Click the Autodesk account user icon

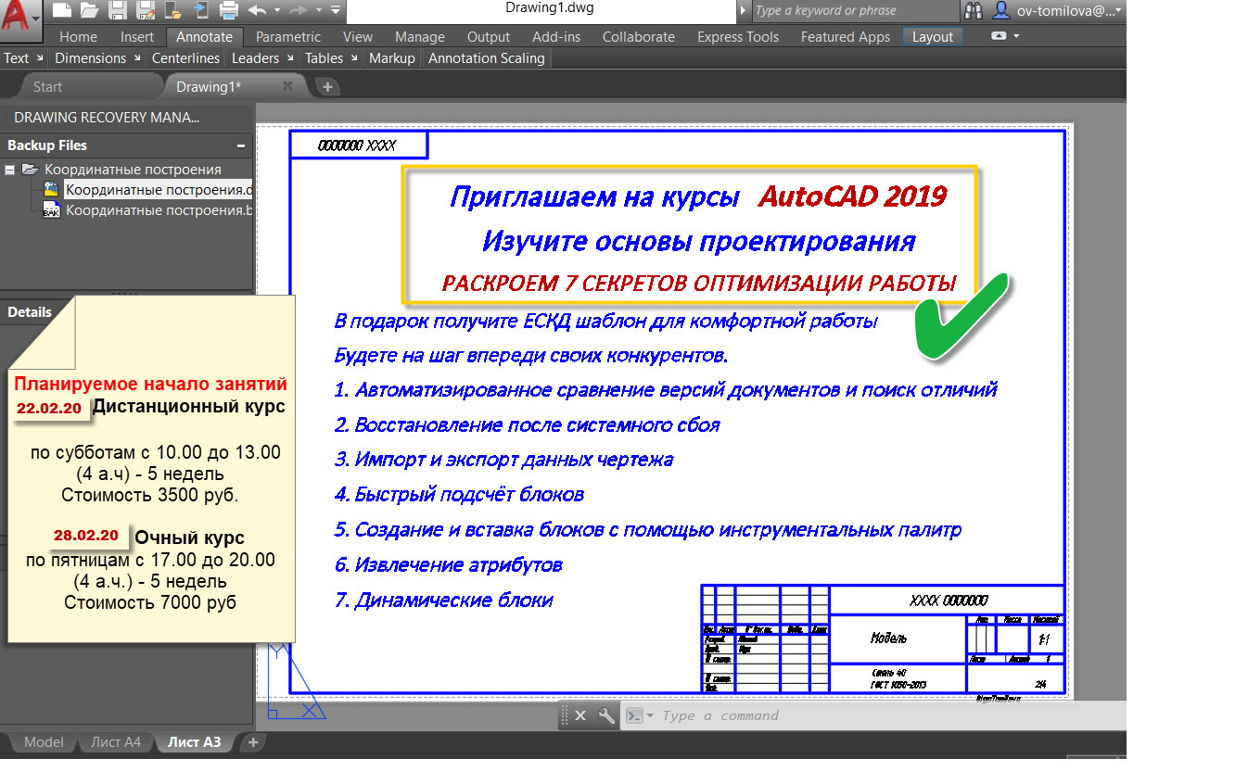click(x=1001, y=11)
